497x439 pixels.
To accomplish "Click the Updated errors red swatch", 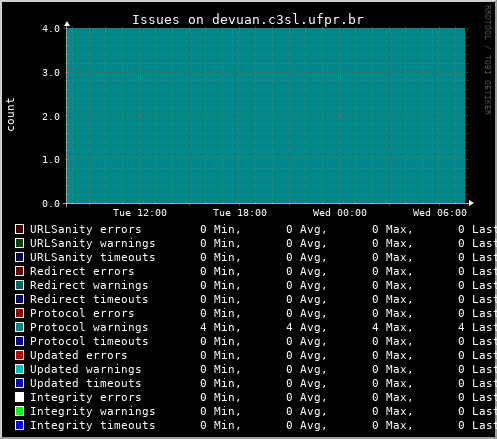I will pyautogui.click(x=19, y=355).
